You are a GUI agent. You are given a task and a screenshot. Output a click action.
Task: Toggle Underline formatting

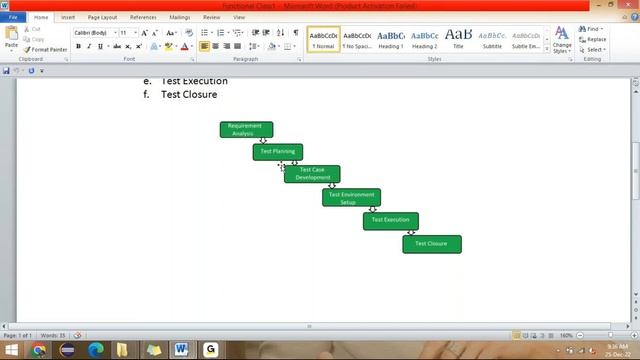(x=100, y=47)
